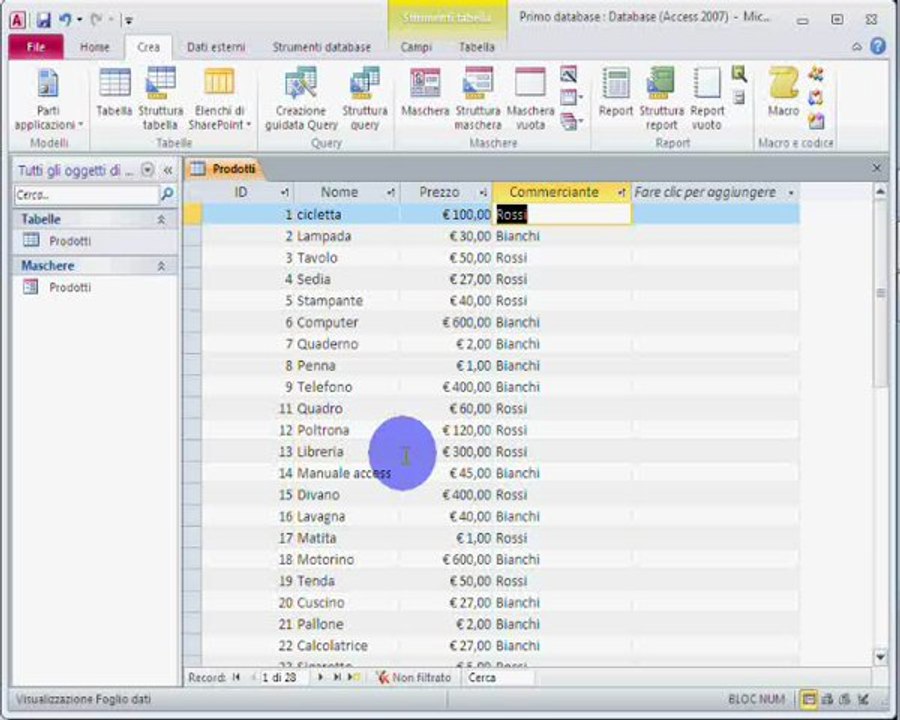Click the Non filtrato filter indicator
This screenshot has width=900, height=720.
click(x=413, y=678)
